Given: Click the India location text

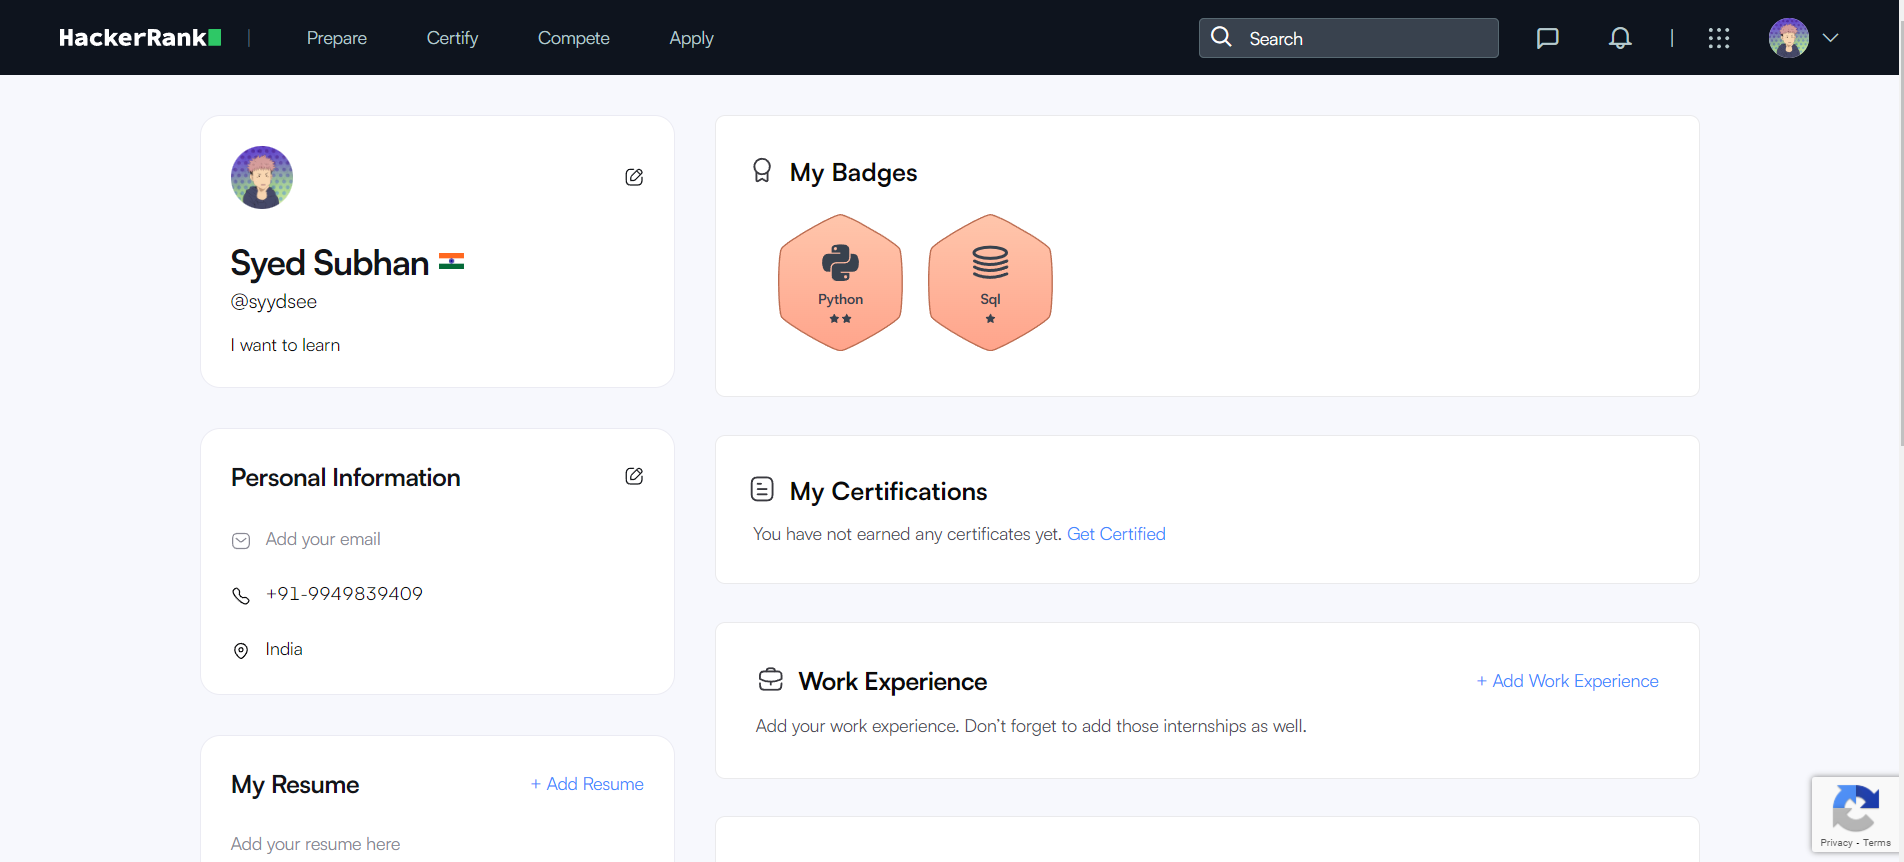Looking at the screenshot, I should pos(284,649).
